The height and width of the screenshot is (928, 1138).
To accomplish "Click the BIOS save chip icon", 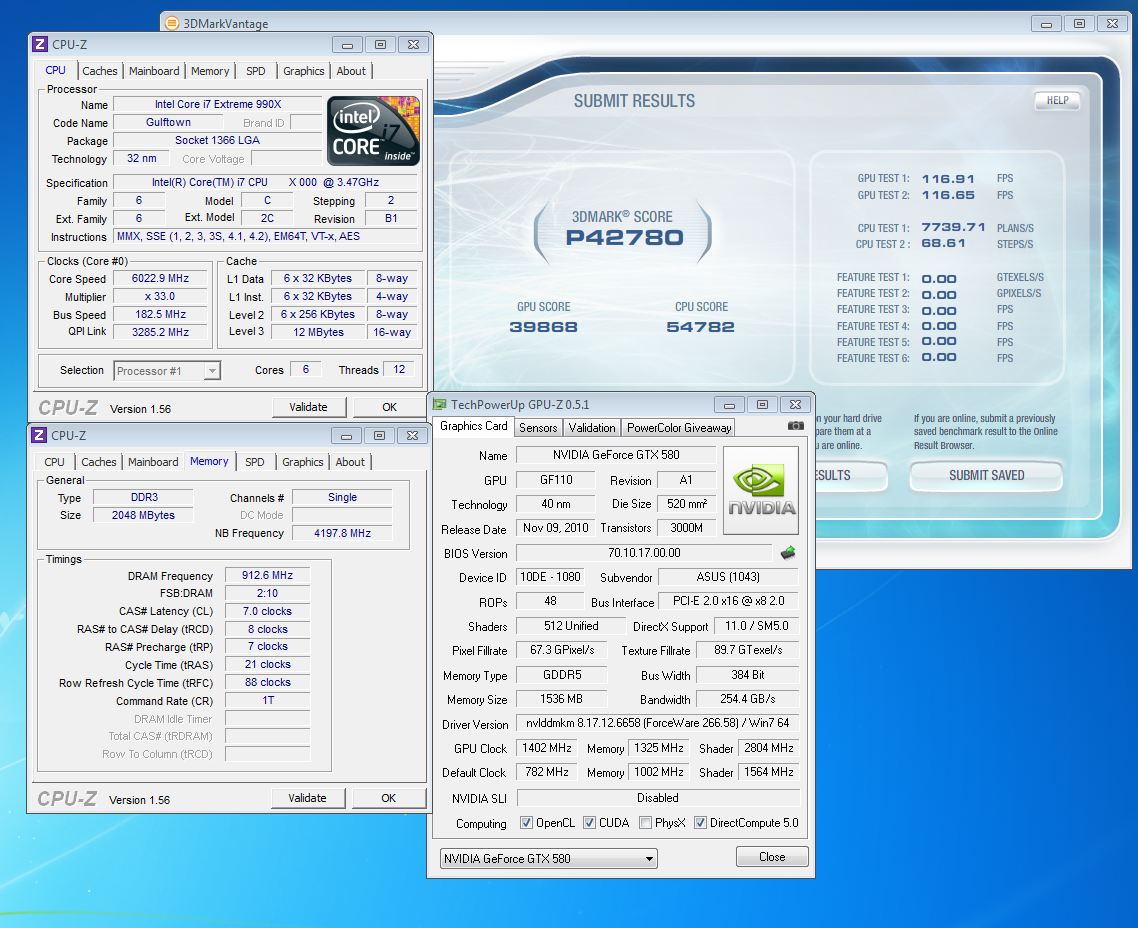I will (788, 552).
